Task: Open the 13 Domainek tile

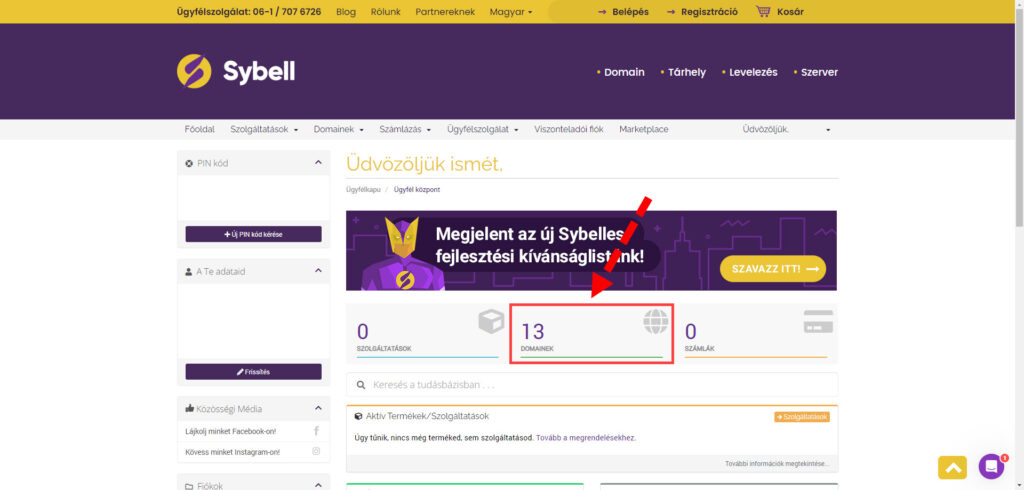Action: click(x=591, y=333)
